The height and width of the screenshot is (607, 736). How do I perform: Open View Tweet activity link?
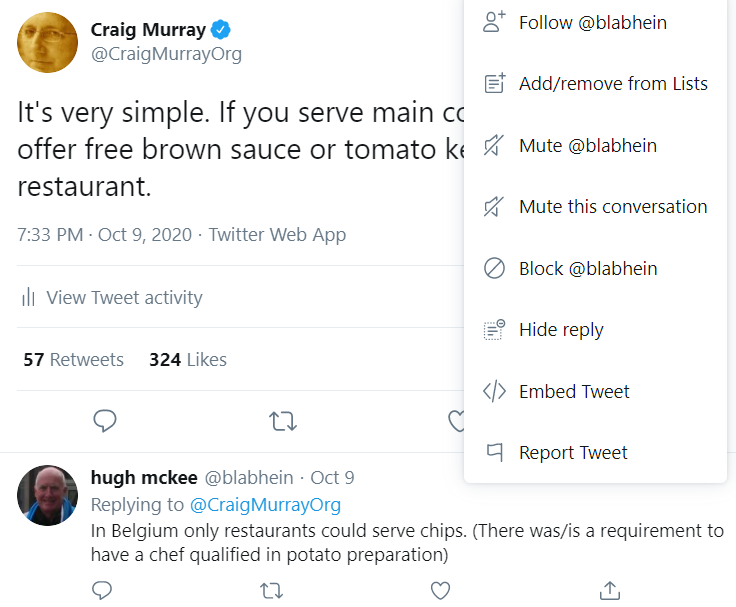pyautogui.click(x=124, y=298)
